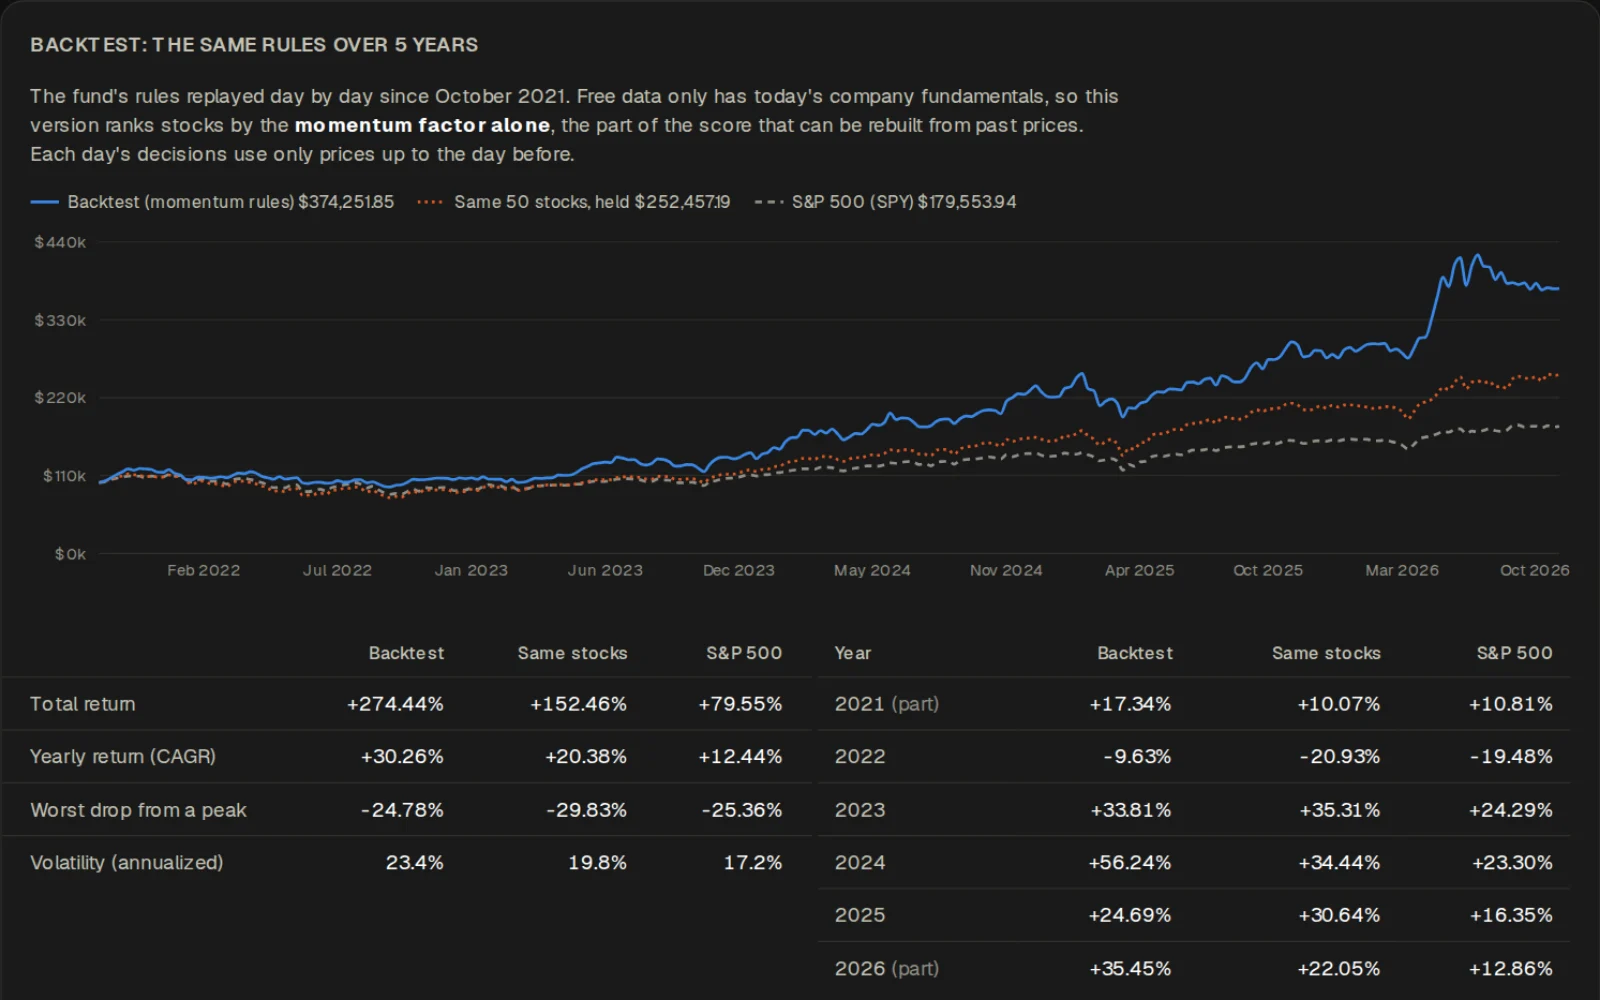Click the "-20.93%" 2022 Same stocks value
Viewport: 1600px width, 1000px height.
click(1340, 757)
